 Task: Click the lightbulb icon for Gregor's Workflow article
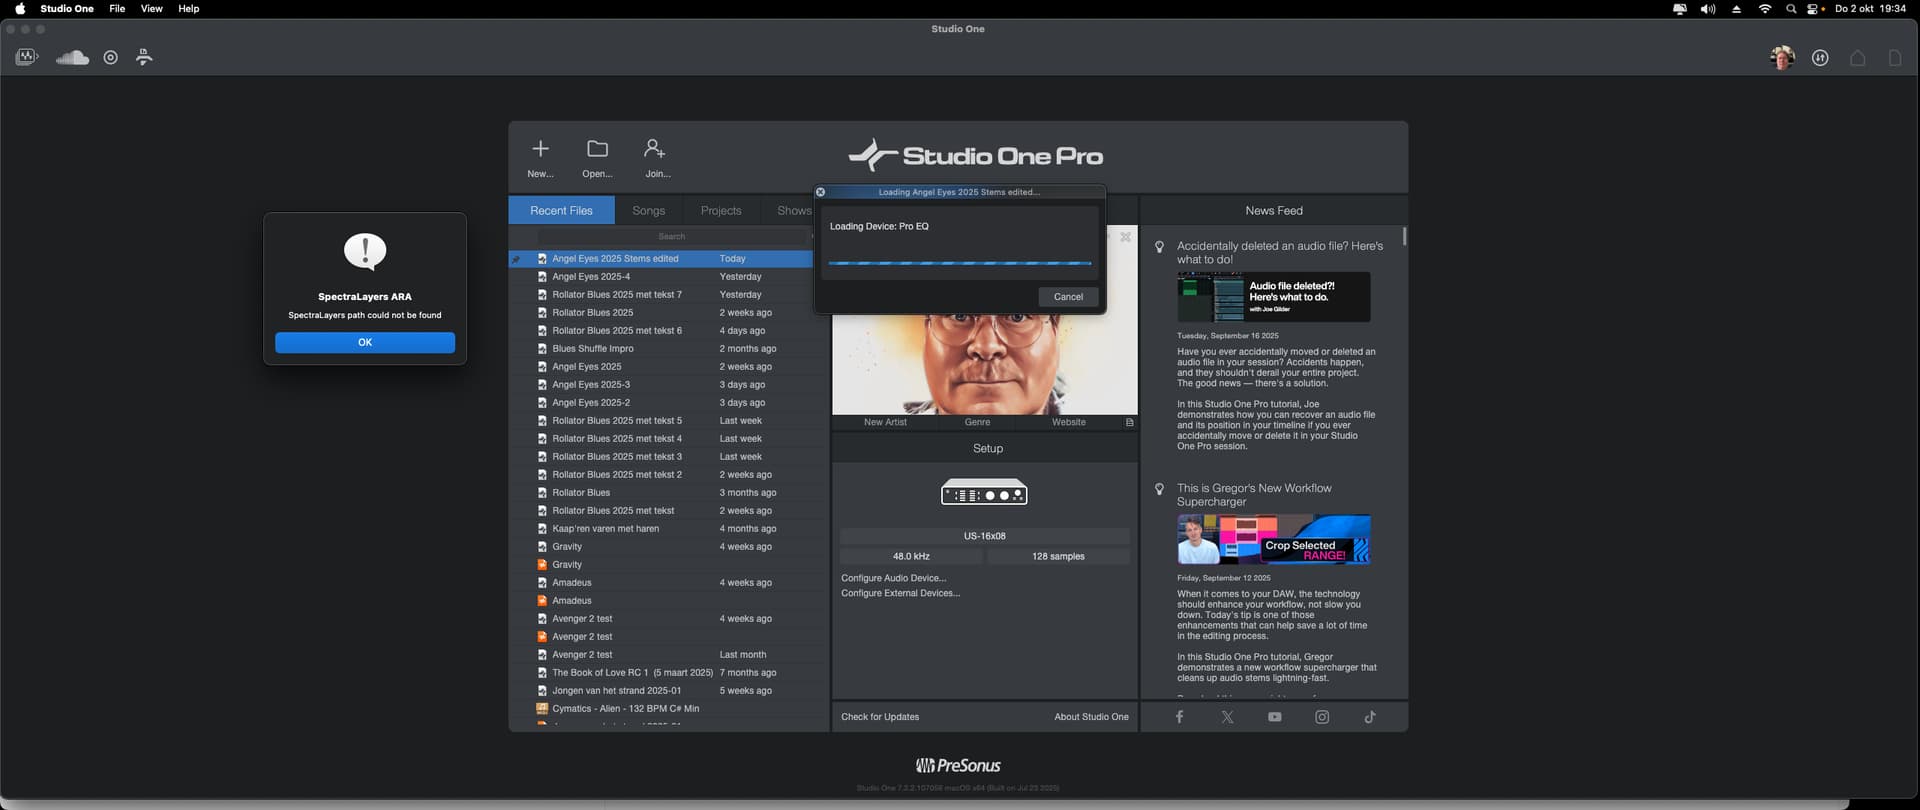(1159, 490)
